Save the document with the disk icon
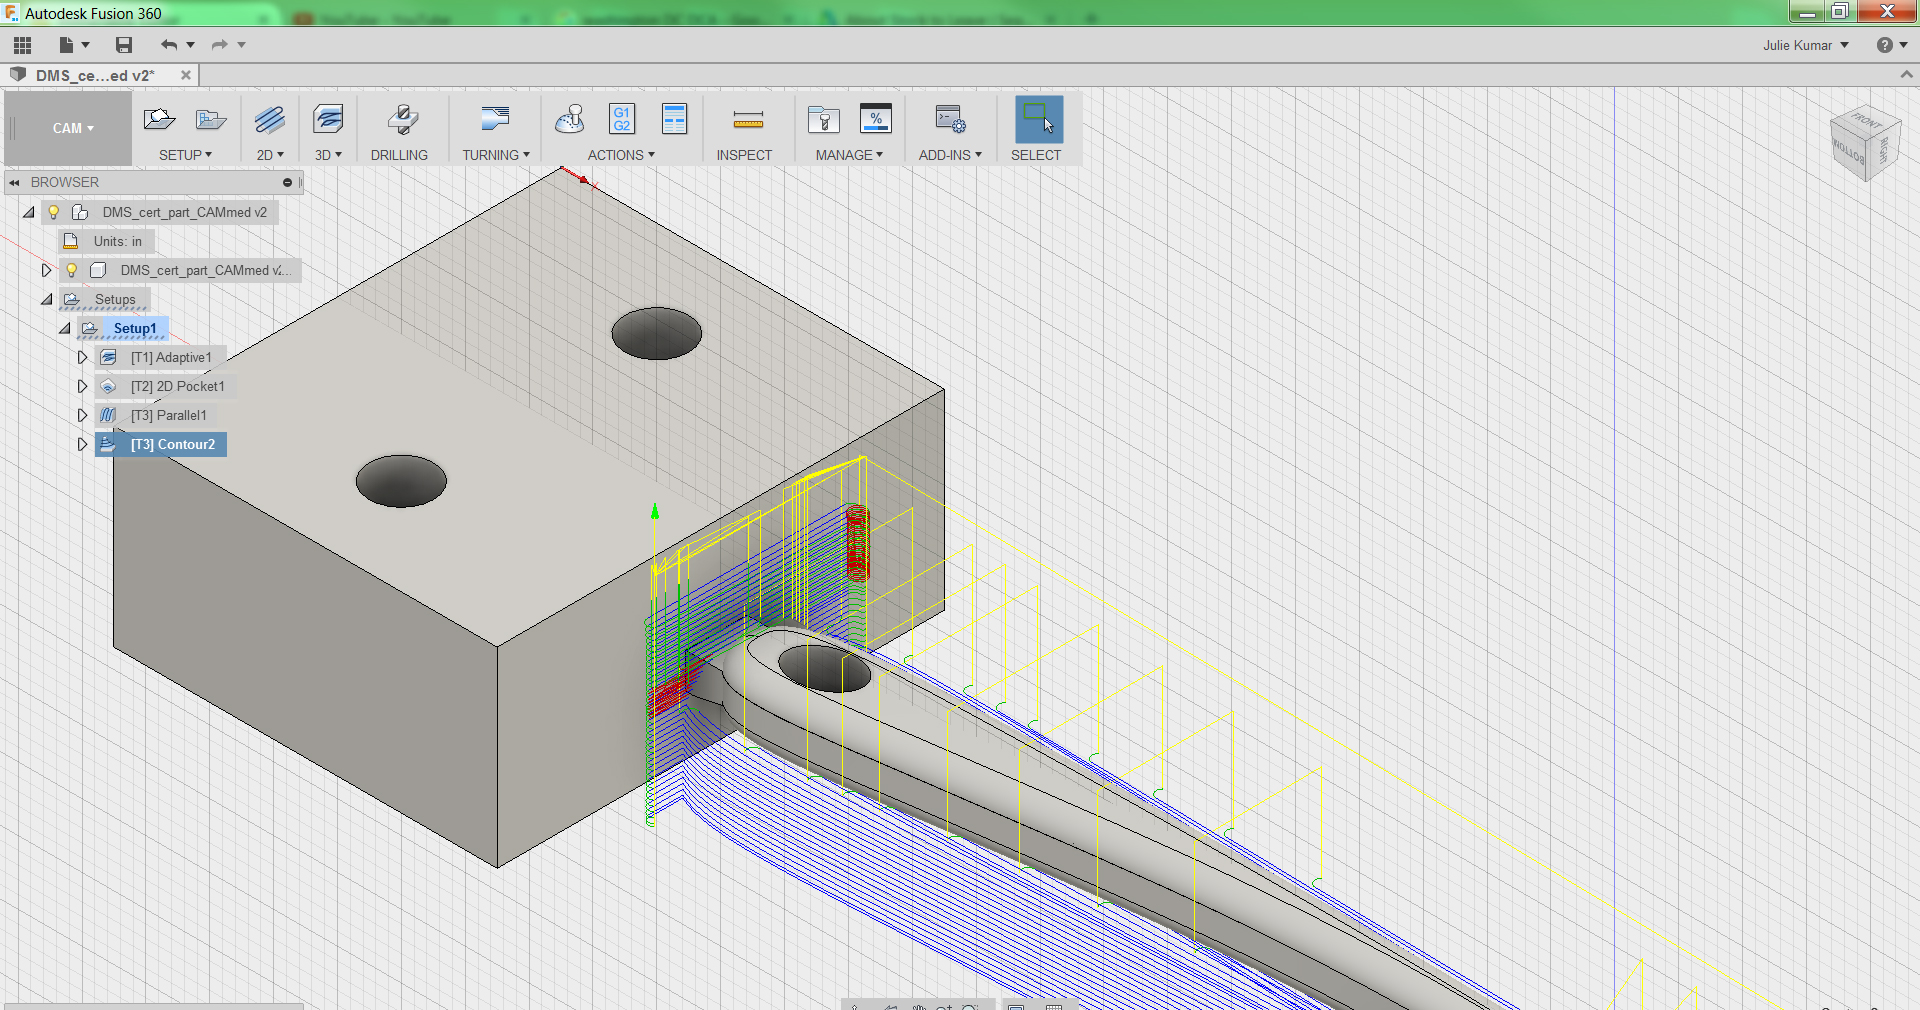Screen dimensions: 1920x1010 coord(124,45)
